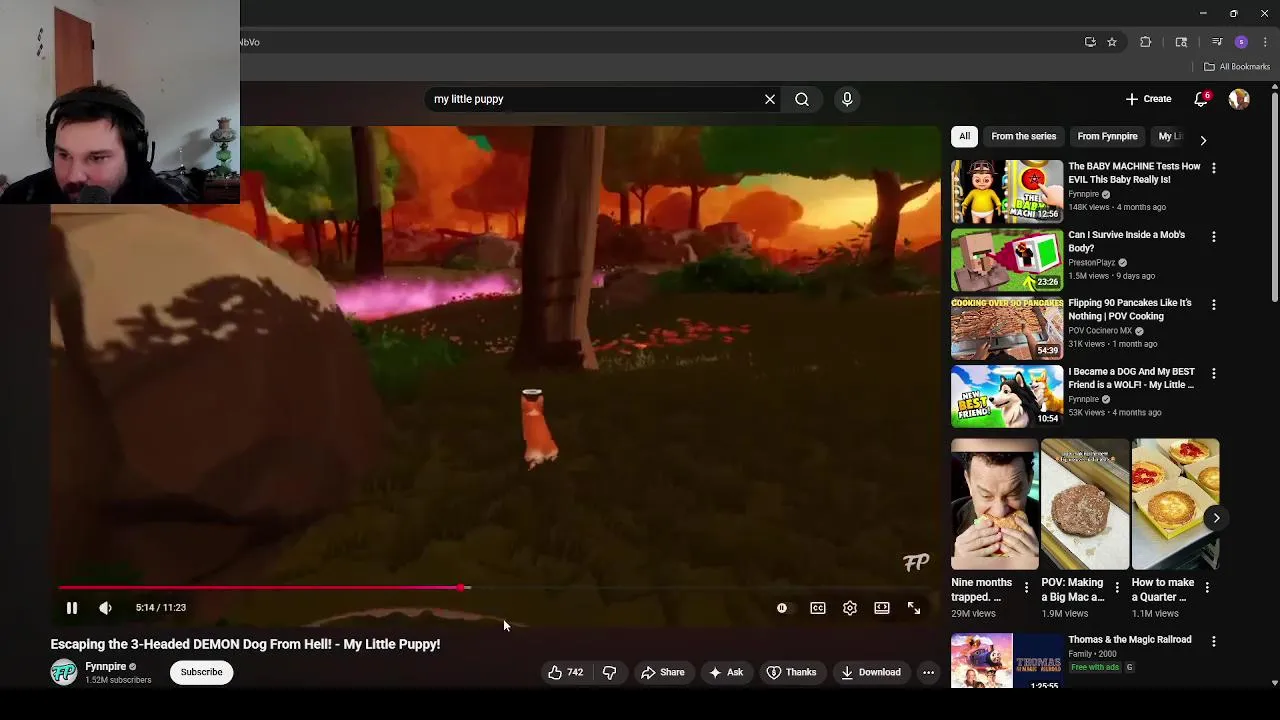Image resolution: width=1280 pixels, height=720 pixels.
Task: Show more filter chips with arrow
Action: pyautogui.click(x=1203, y=140)
